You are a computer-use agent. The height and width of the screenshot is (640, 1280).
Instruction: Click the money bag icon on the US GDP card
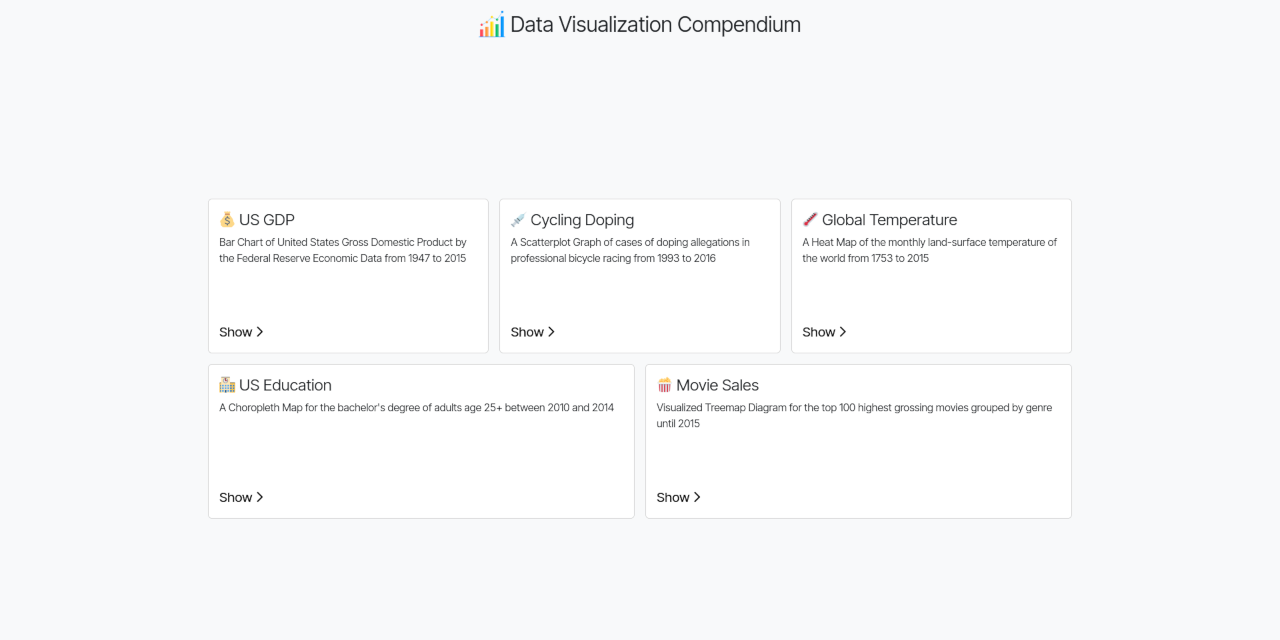225,219
